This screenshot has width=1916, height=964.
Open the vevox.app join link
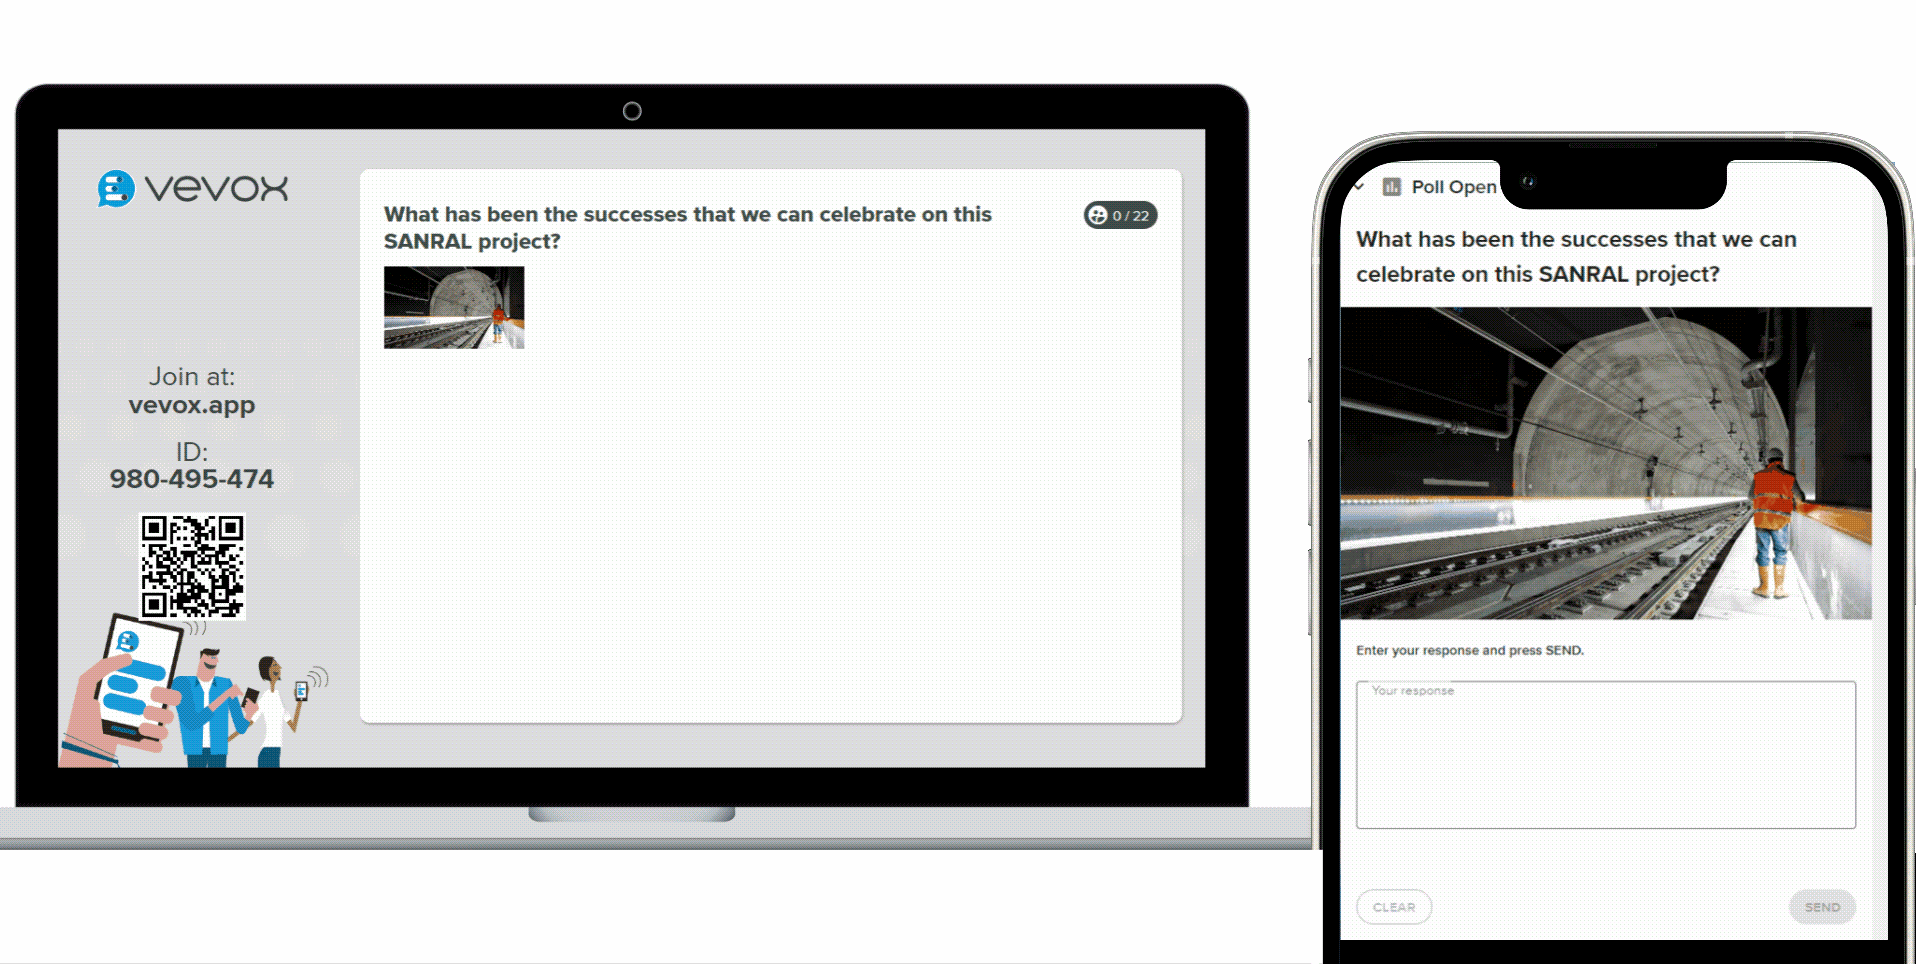pos(191,405)
